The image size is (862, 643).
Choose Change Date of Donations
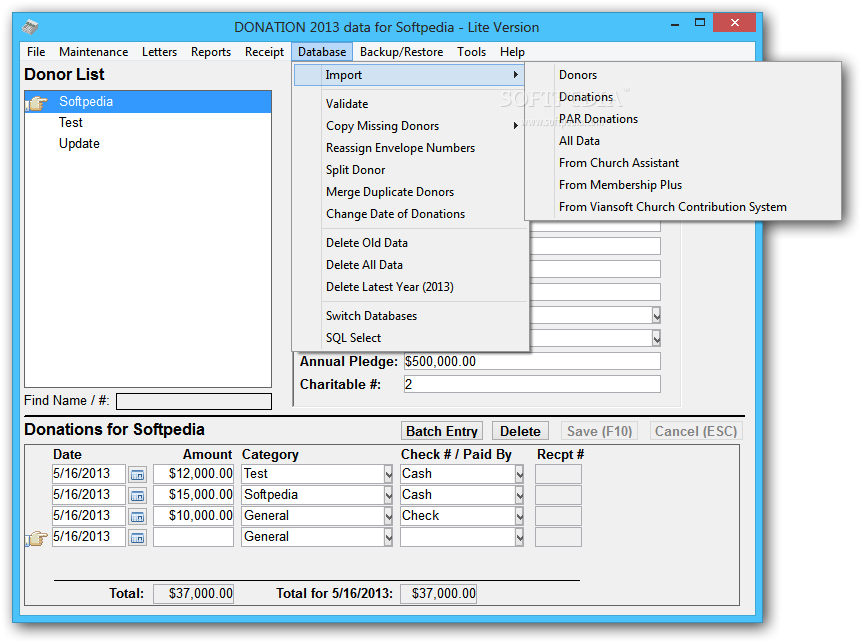(411, 214)
